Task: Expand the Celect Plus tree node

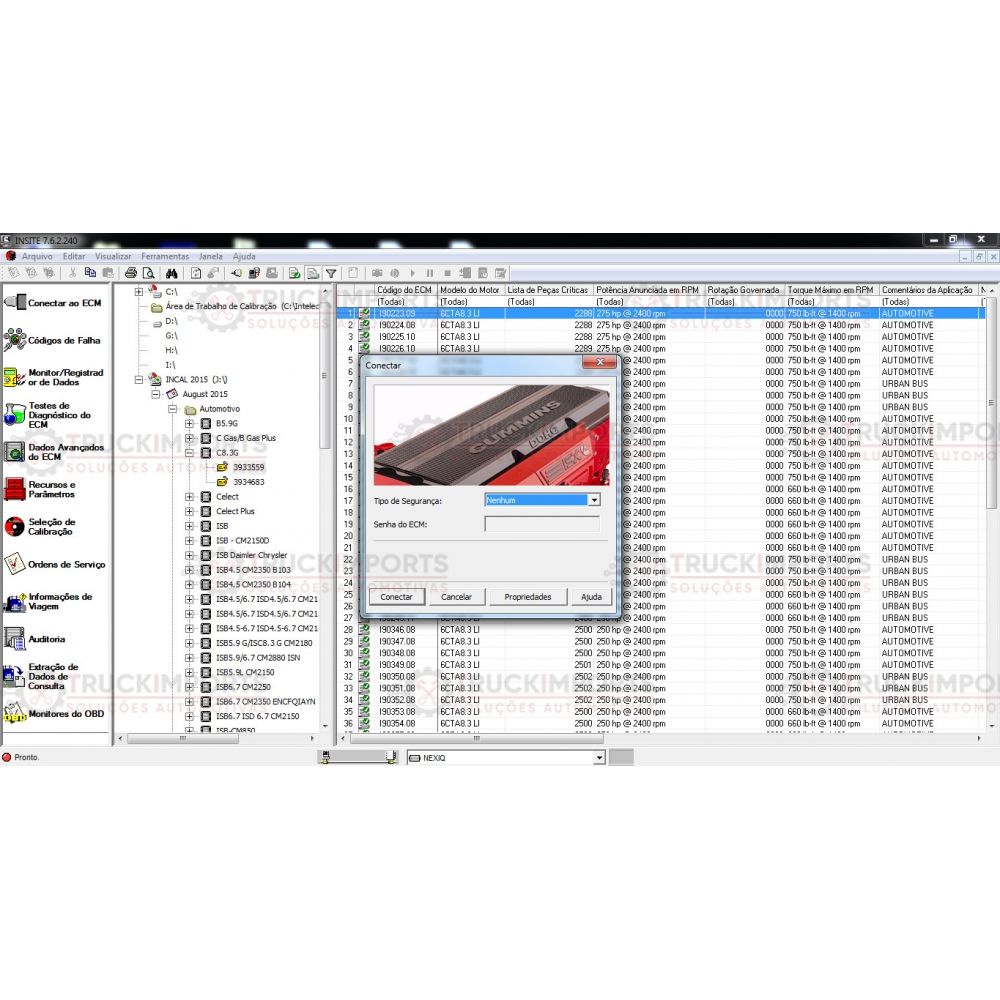Action: coord(190,511)
